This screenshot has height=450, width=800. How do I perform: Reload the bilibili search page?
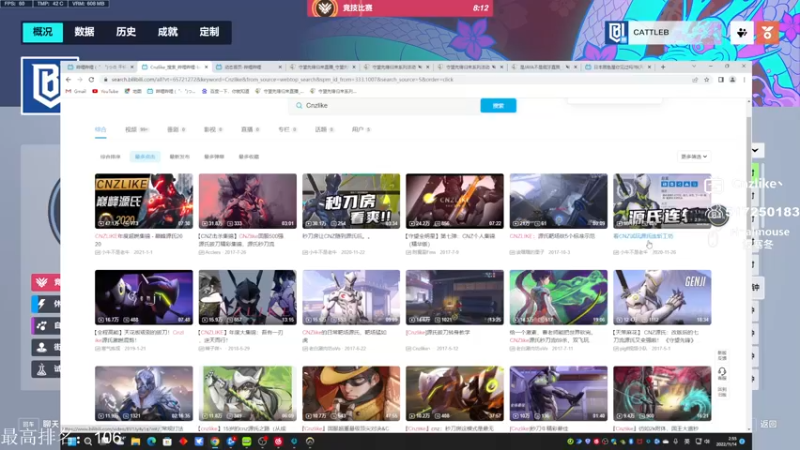point(91,80)
